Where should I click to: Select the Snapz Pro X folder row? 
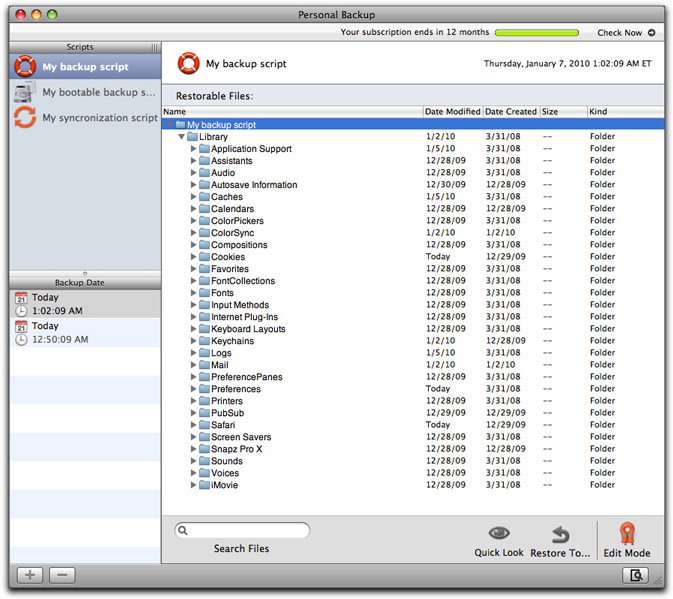pyautogui.click(x=413, y=449)
